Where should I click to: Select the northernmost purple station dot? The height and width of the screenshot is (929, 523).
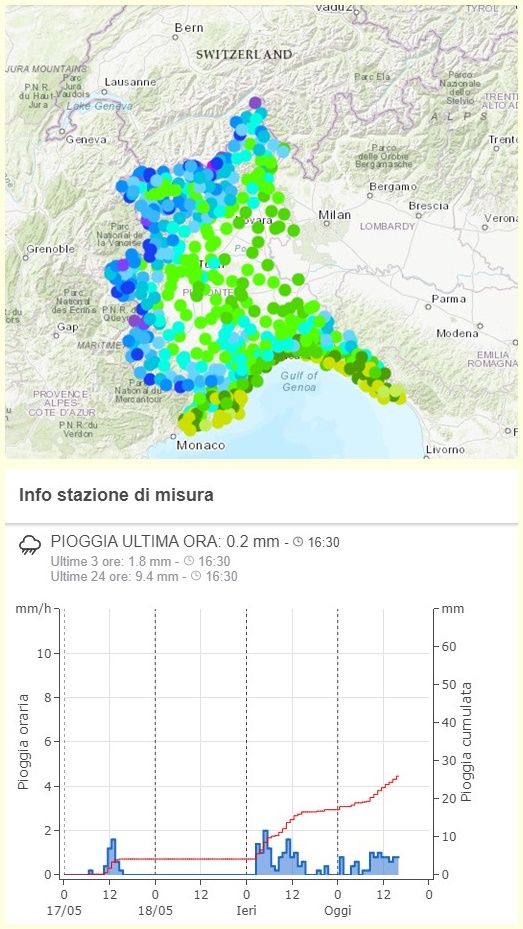tap(255, 102)
